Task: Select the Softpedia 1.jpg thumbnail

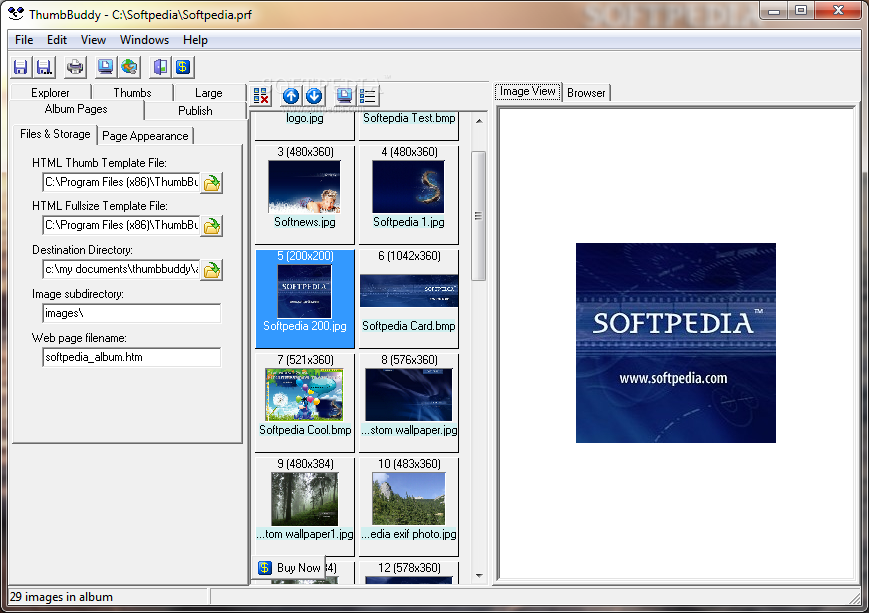Action: [x=408, y=194]
